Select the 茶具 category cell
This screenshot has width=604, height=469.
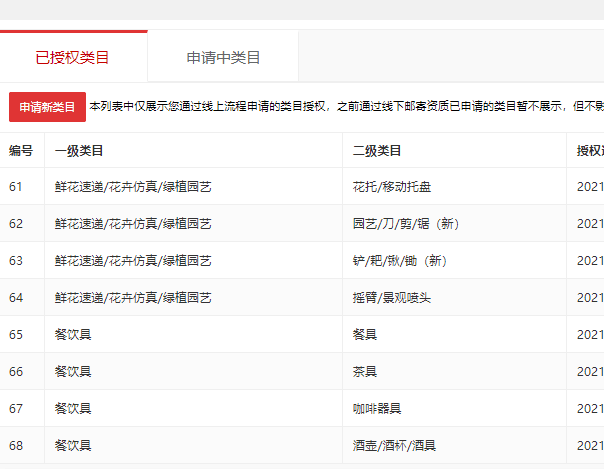pos(365,372)
